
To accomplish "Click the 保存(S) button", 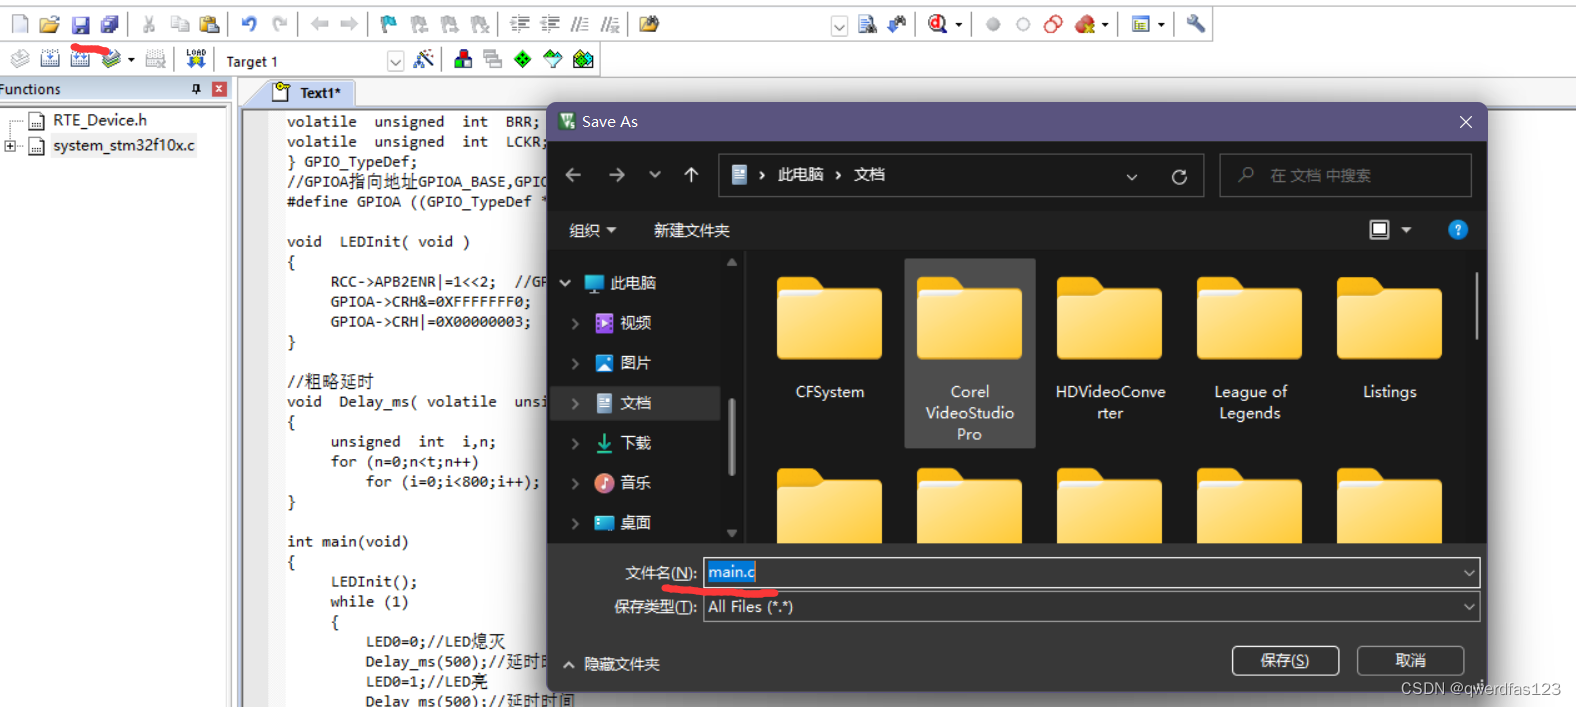I will pos(1285,660).
